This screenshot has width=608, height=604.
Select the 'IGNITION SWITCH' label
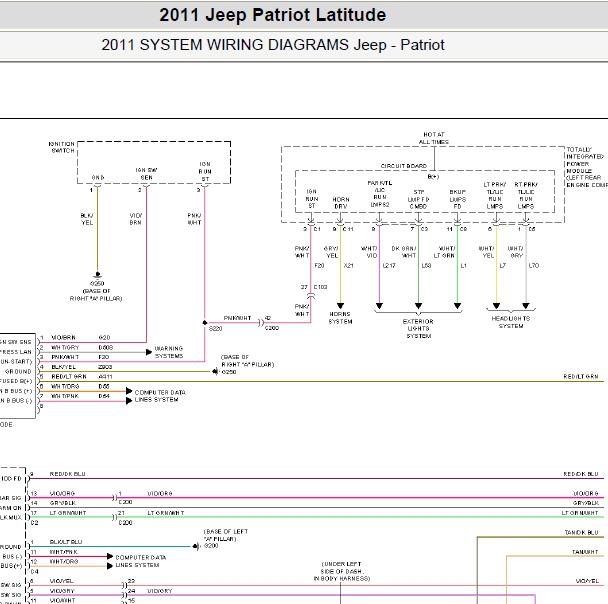(62, 147)
